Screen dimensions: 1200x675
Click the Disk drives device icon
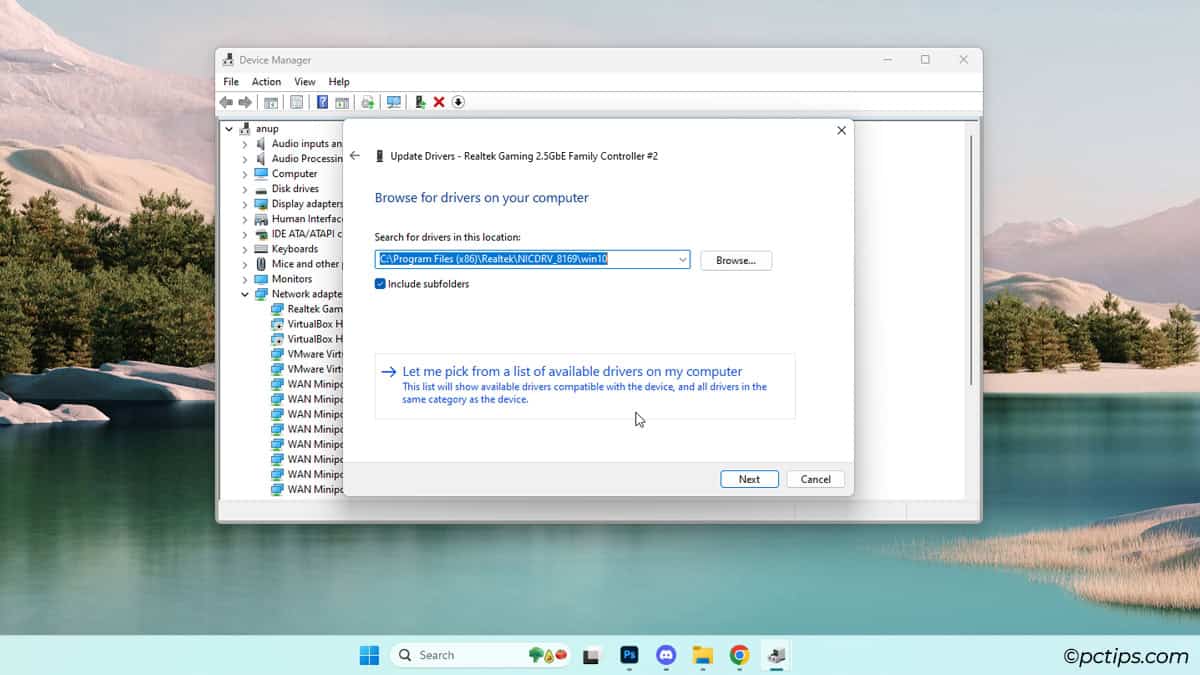pos(261,189)
